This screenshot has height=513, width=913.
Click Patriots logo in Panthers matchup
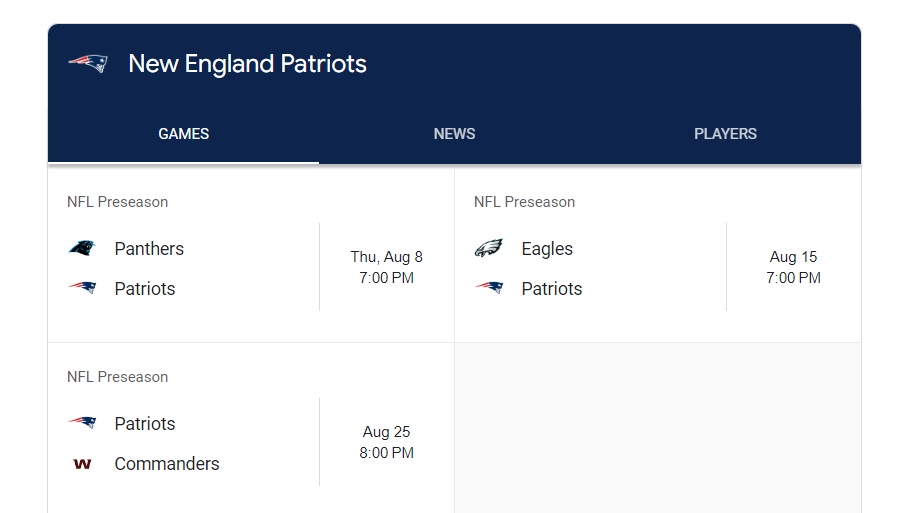(82, 288)
